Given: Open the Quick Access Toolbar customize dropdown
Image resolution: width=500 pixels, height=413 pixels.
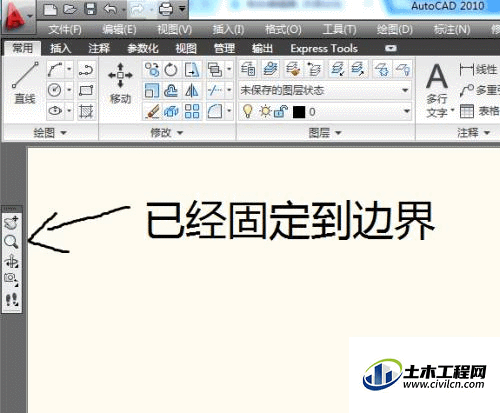Looking at the screenshot, I should click(182, 9).
